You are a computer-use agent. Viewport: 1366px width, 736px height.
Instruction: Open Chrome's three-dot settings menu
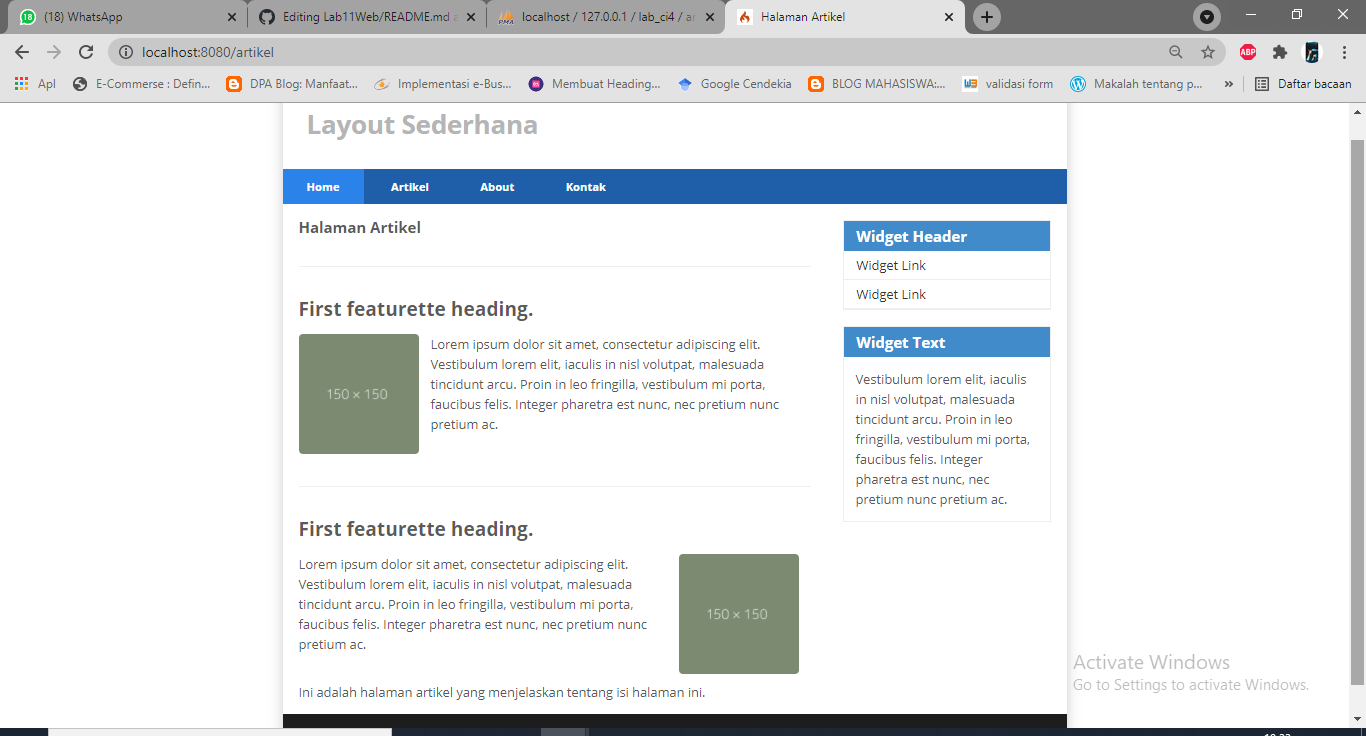click(1344, 52)
